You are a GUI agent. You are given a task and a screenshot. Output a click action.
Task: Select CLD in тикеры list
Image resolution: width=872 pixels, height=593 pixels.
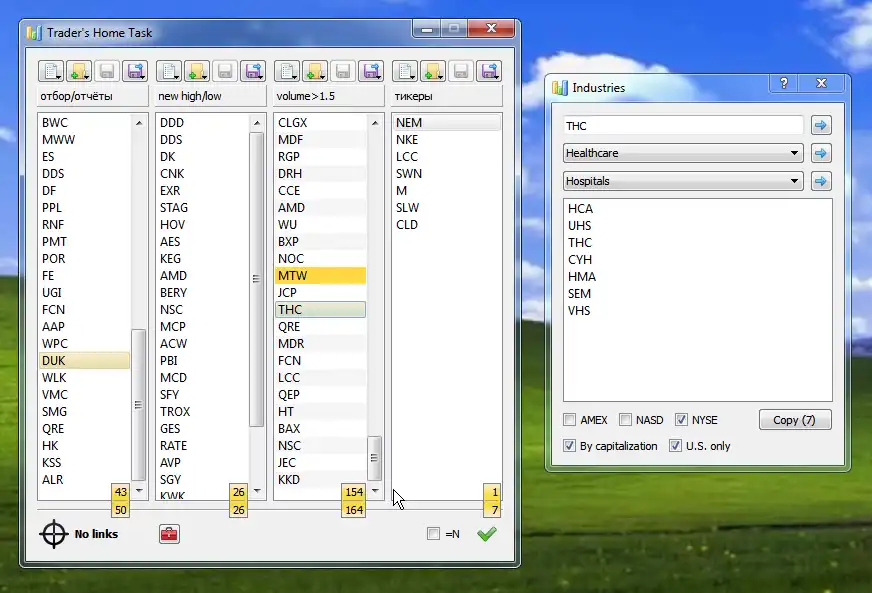[x=447, y=225]
